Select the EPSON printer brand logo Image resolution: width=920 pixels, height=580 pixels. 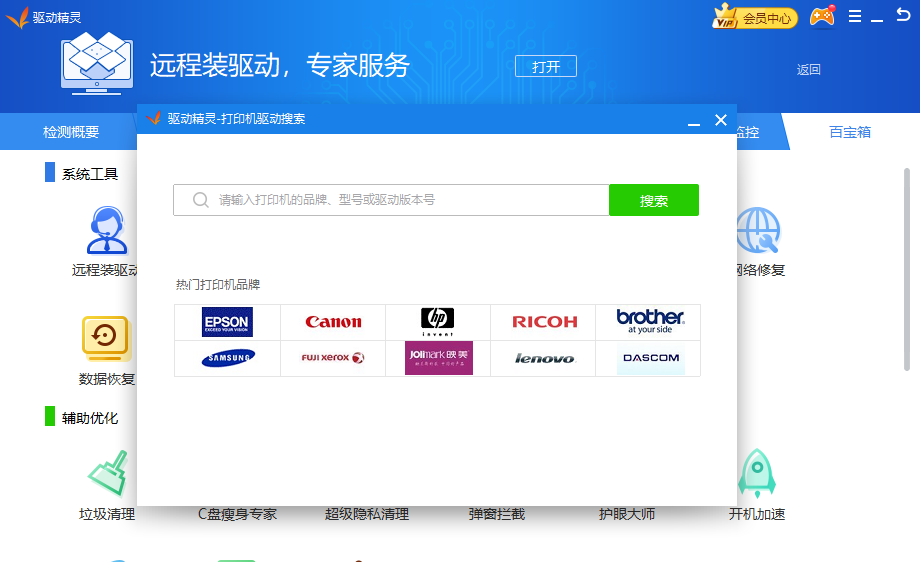click(227, 322)
